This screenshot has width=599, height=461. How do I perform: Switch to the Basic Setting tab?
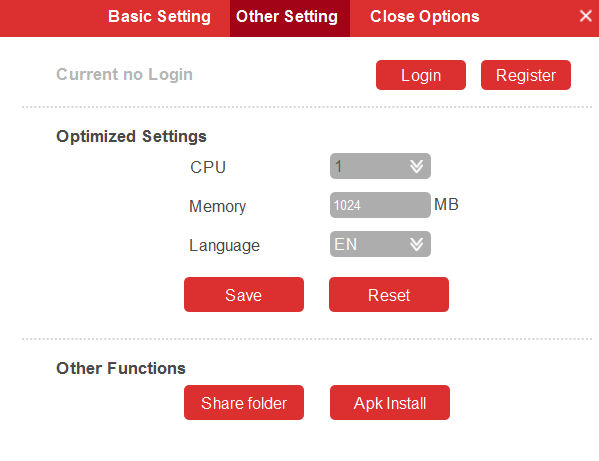[159, 17]
